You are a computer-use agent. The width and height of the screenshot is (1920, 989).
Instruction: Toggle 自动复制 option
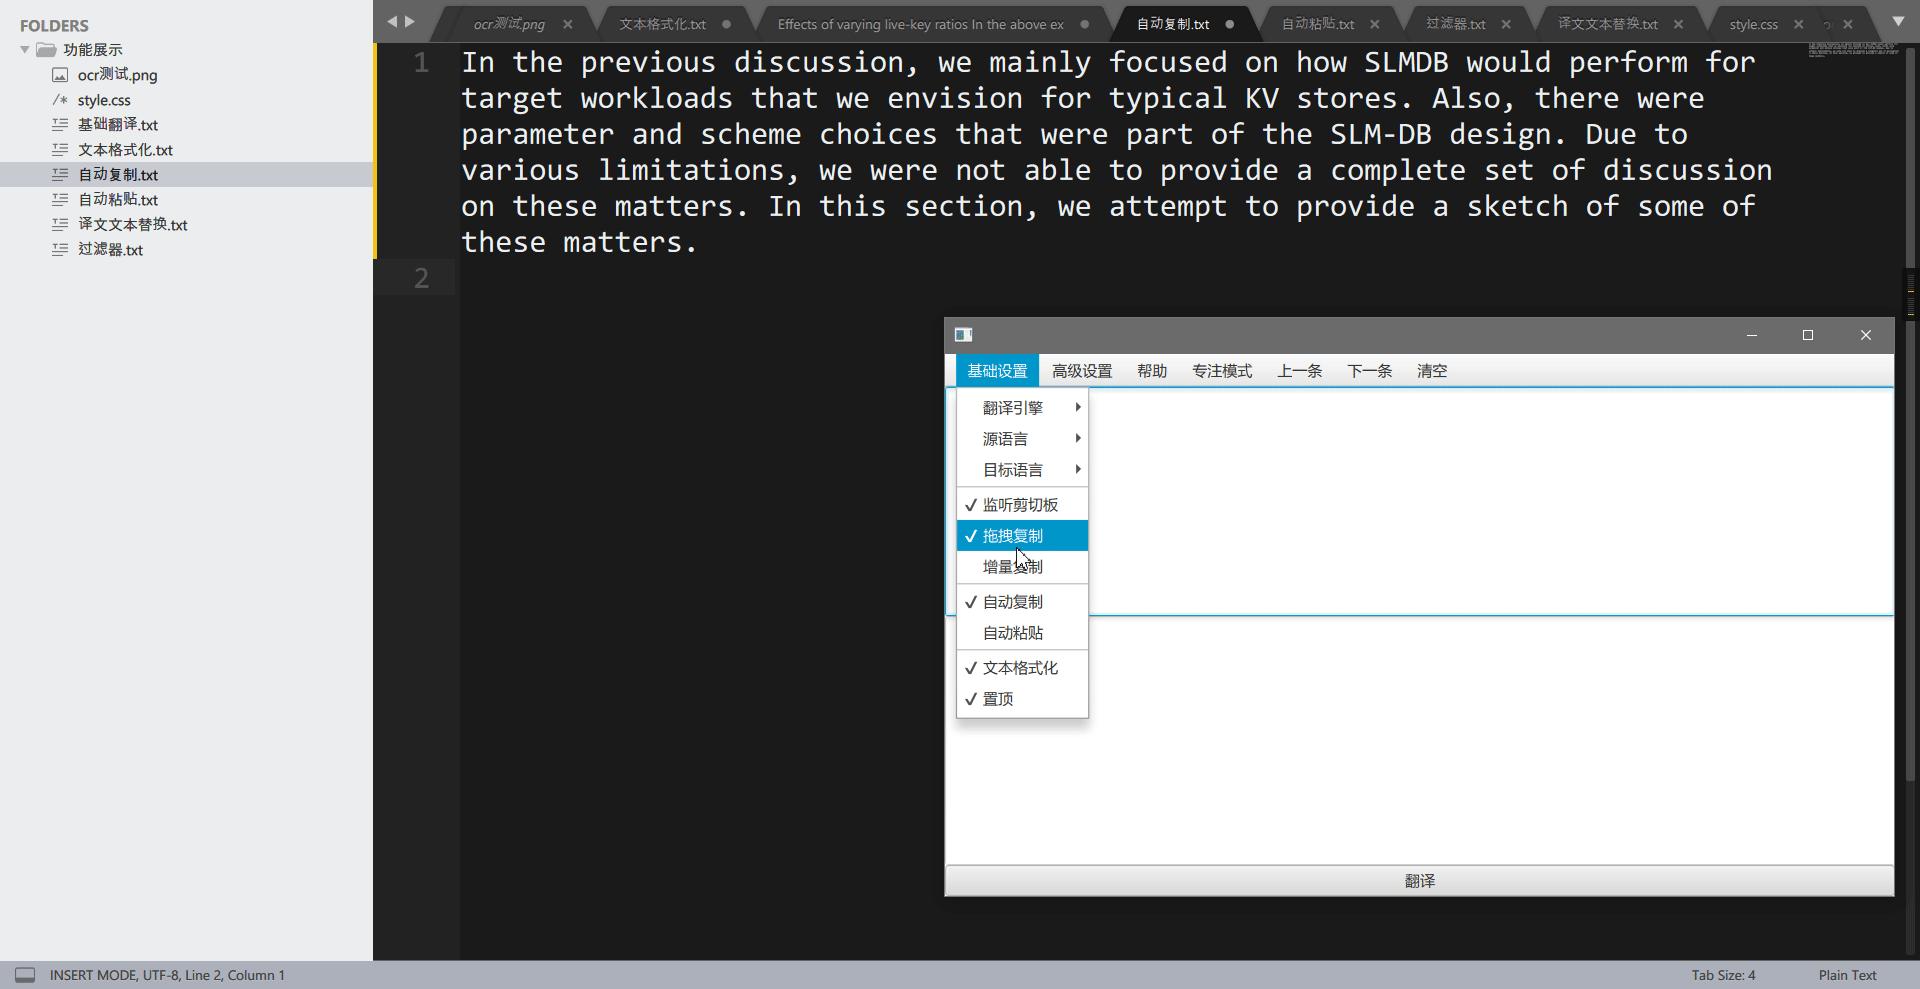1022,602
